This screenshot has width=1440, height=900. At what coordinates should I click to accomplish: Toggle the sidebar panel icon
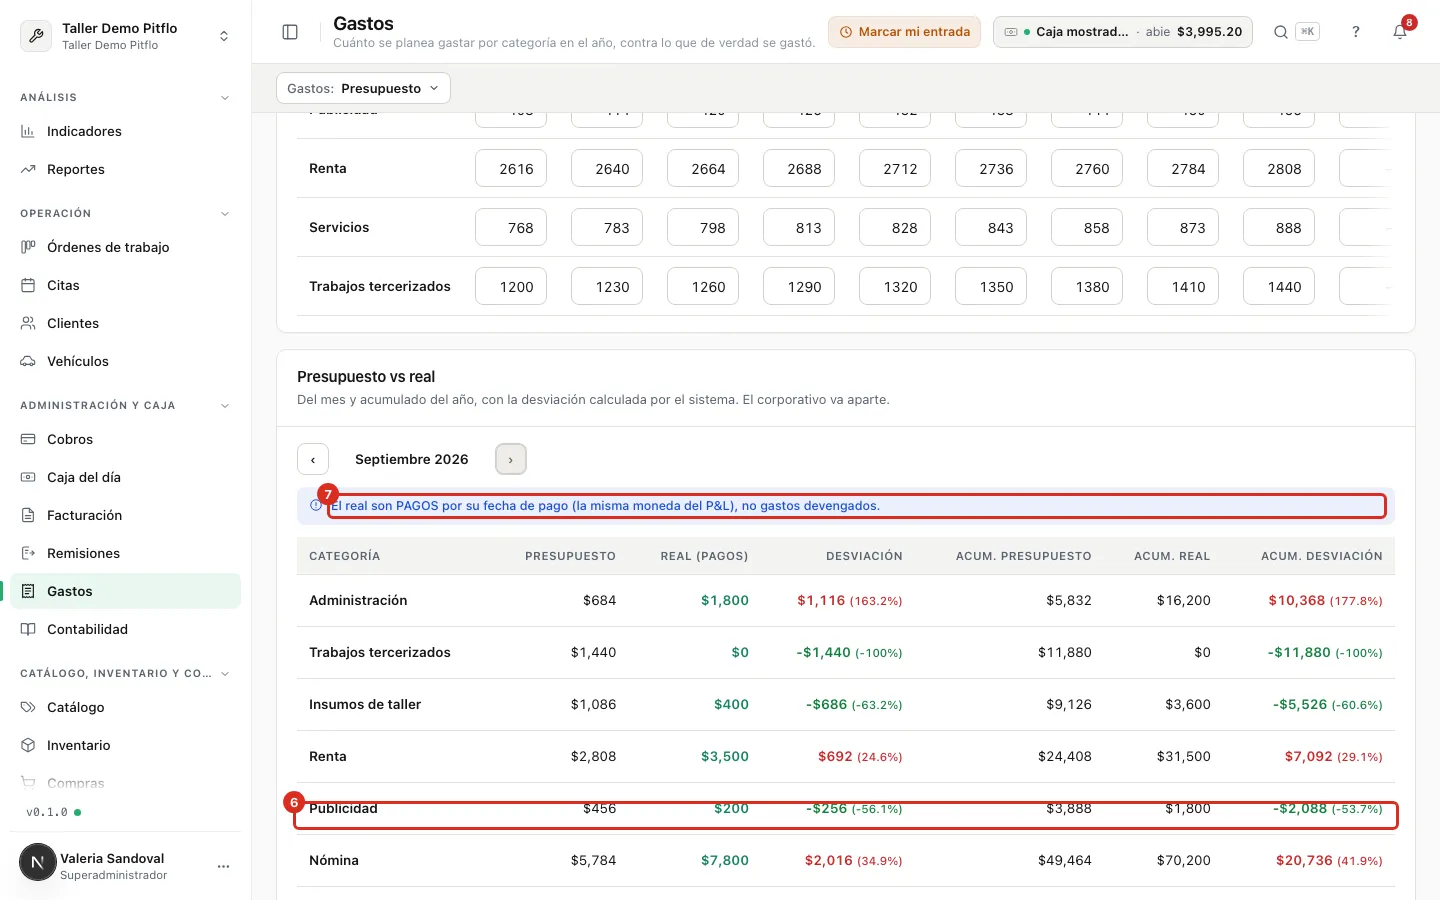[x=290, y=32]
